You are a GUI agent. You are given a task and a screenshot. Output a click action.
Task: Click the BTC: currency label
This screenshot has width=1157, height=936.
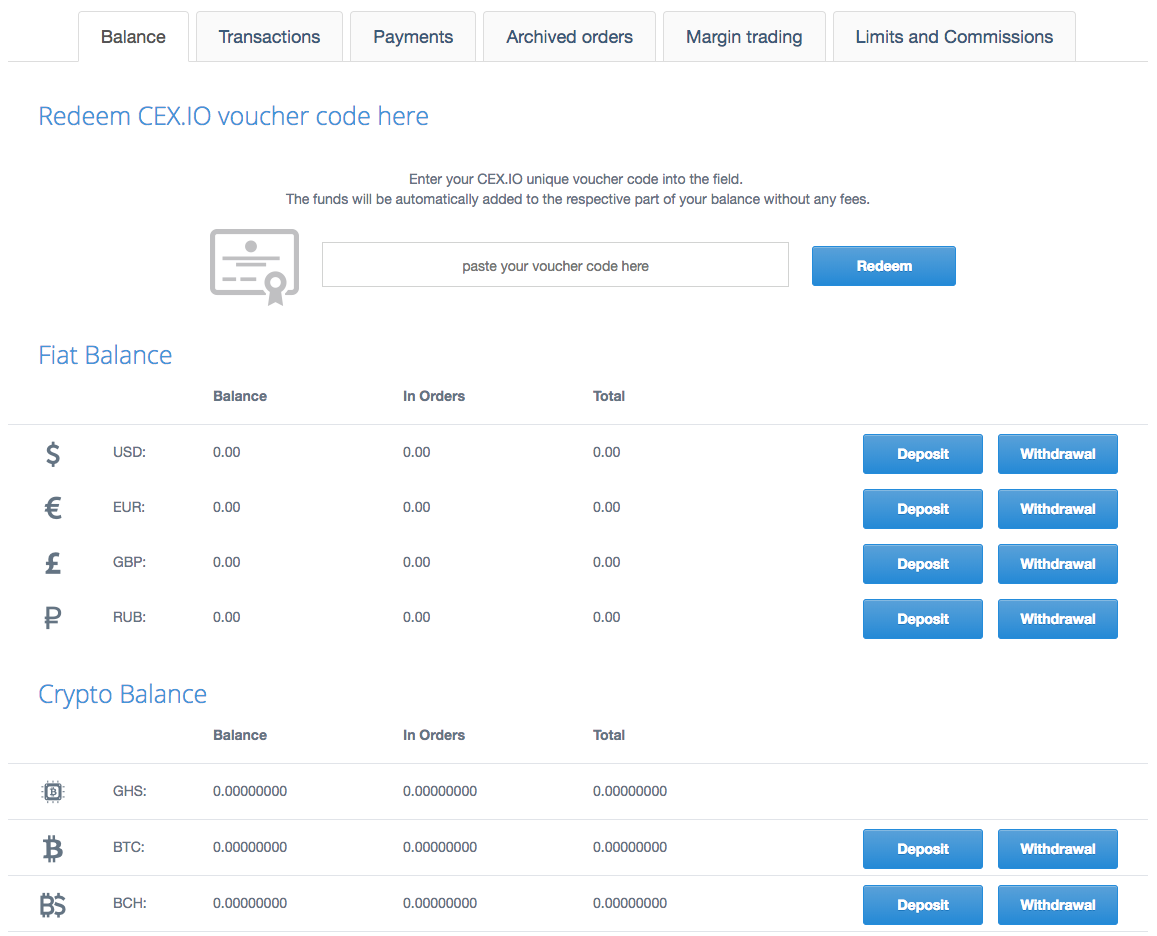pos(128,847)
